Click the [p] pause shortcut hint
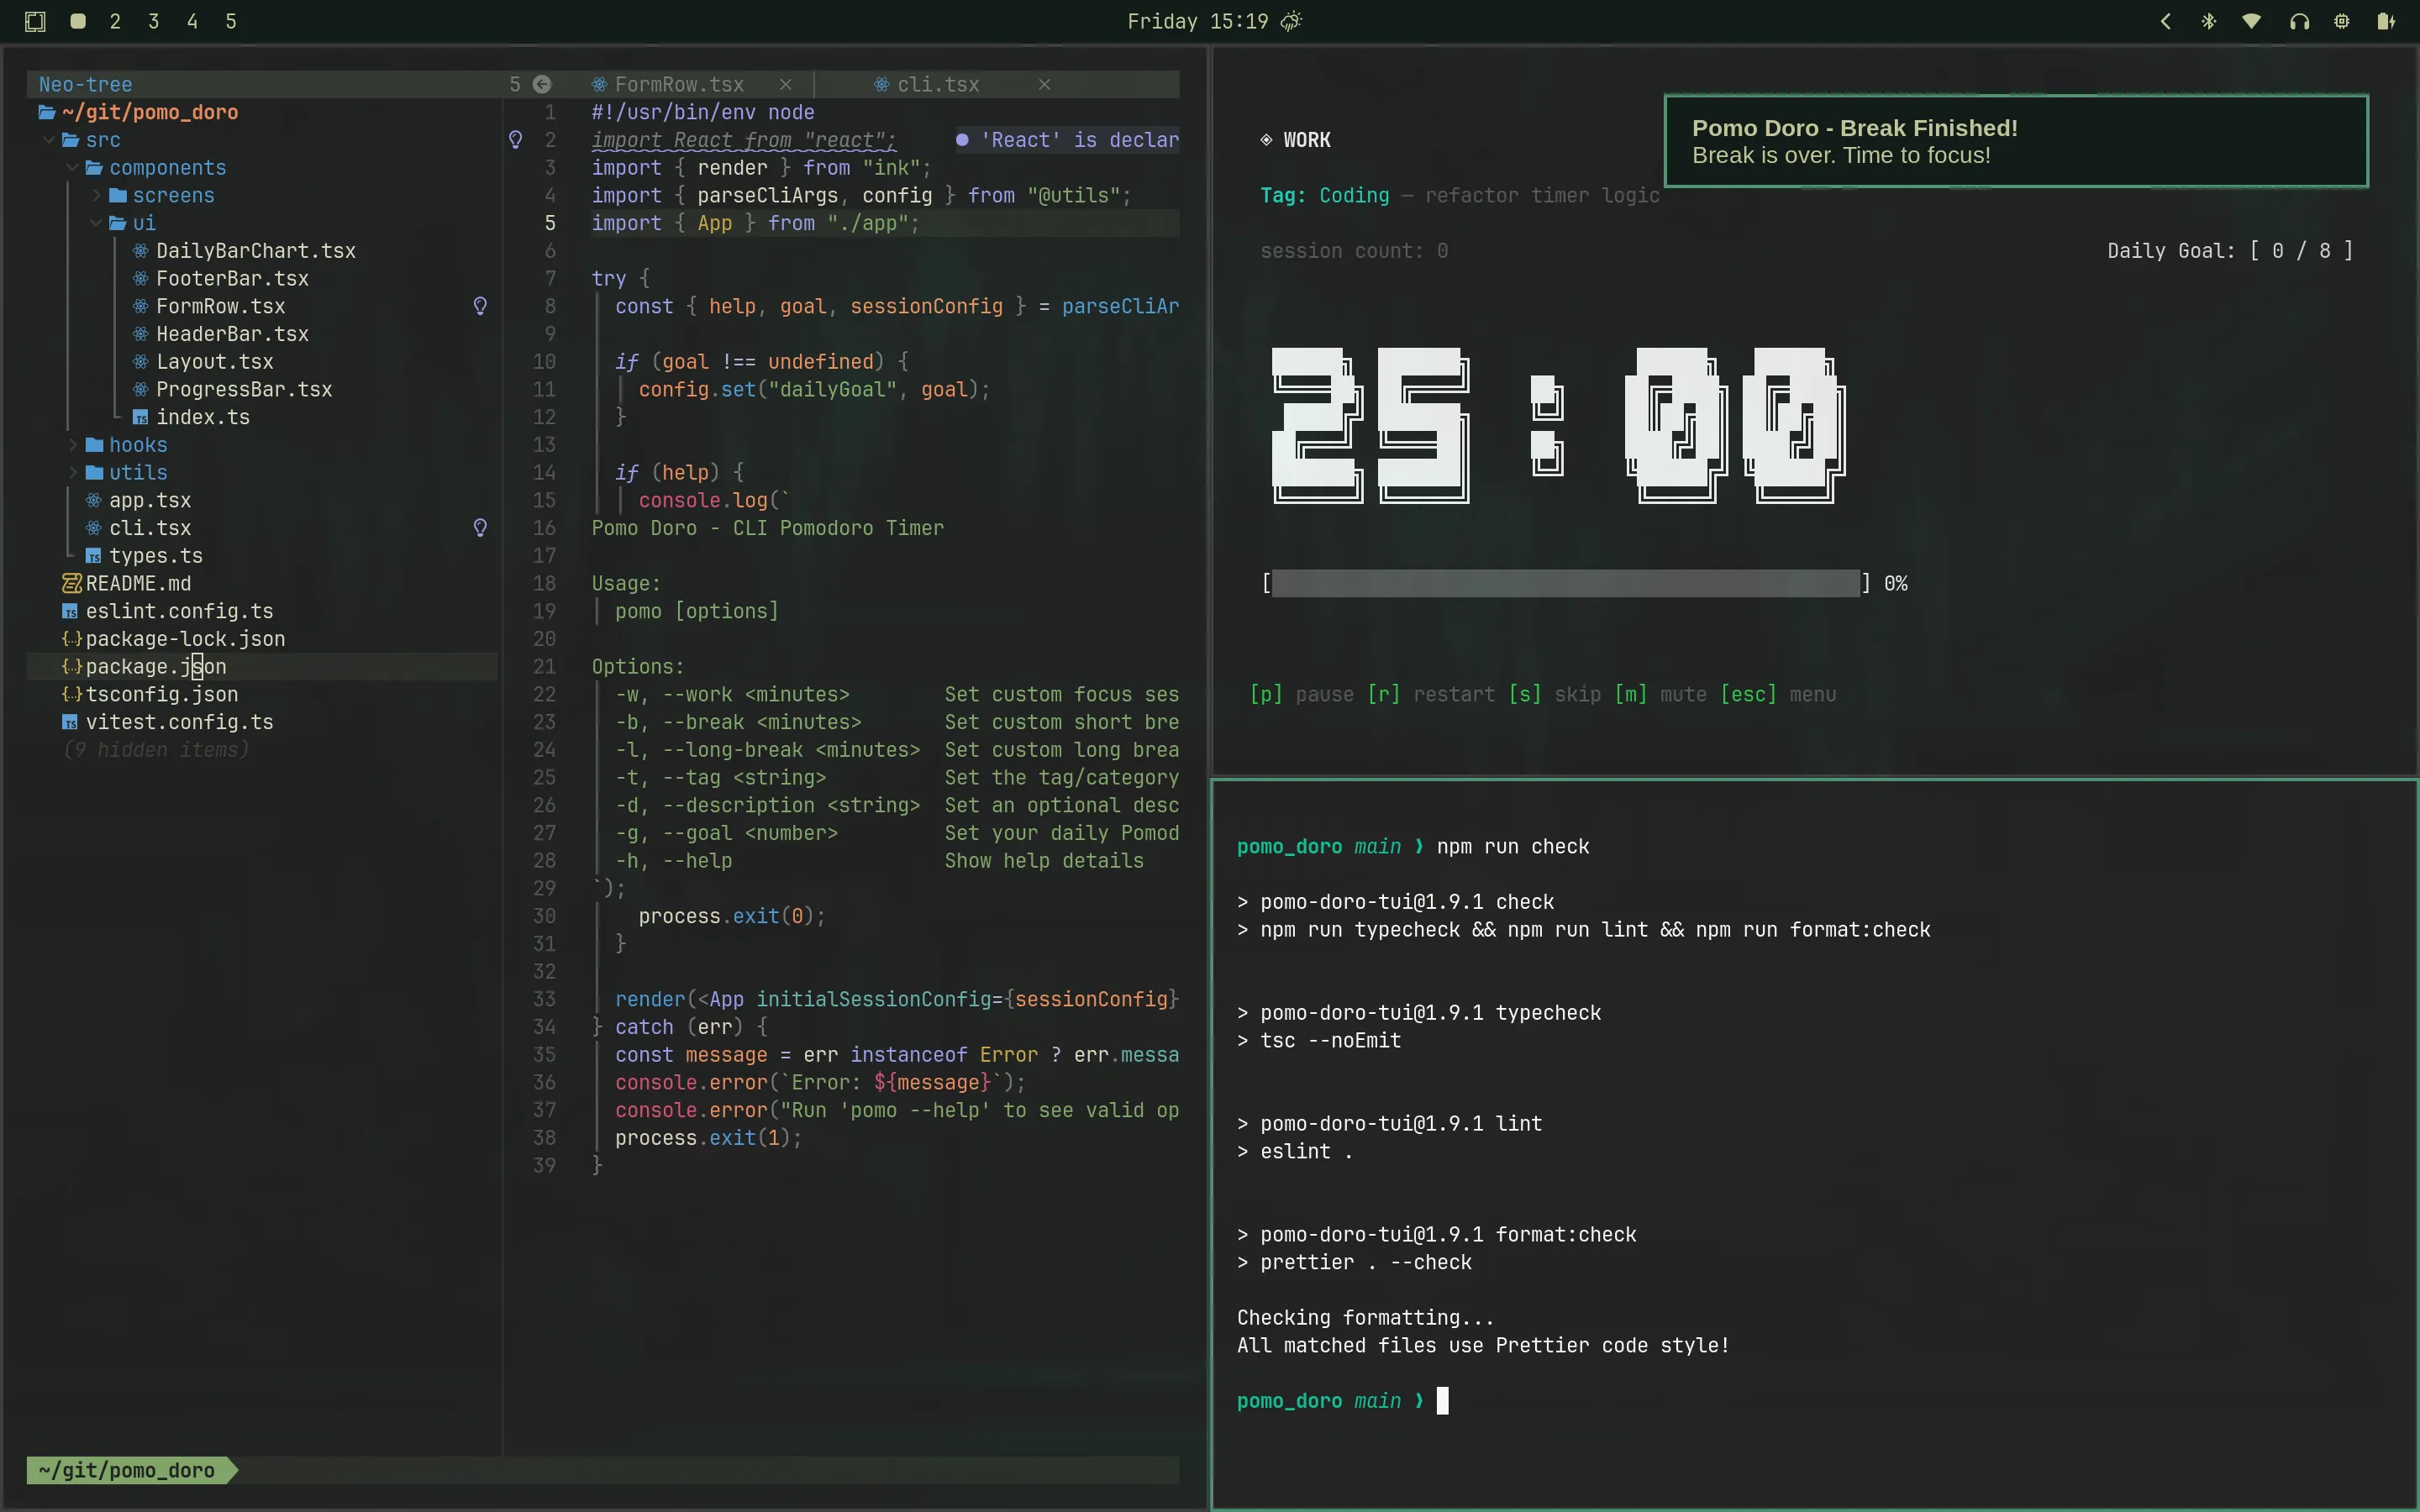The width and height of the screenshot is (2420, 1512). [1301, 694]
